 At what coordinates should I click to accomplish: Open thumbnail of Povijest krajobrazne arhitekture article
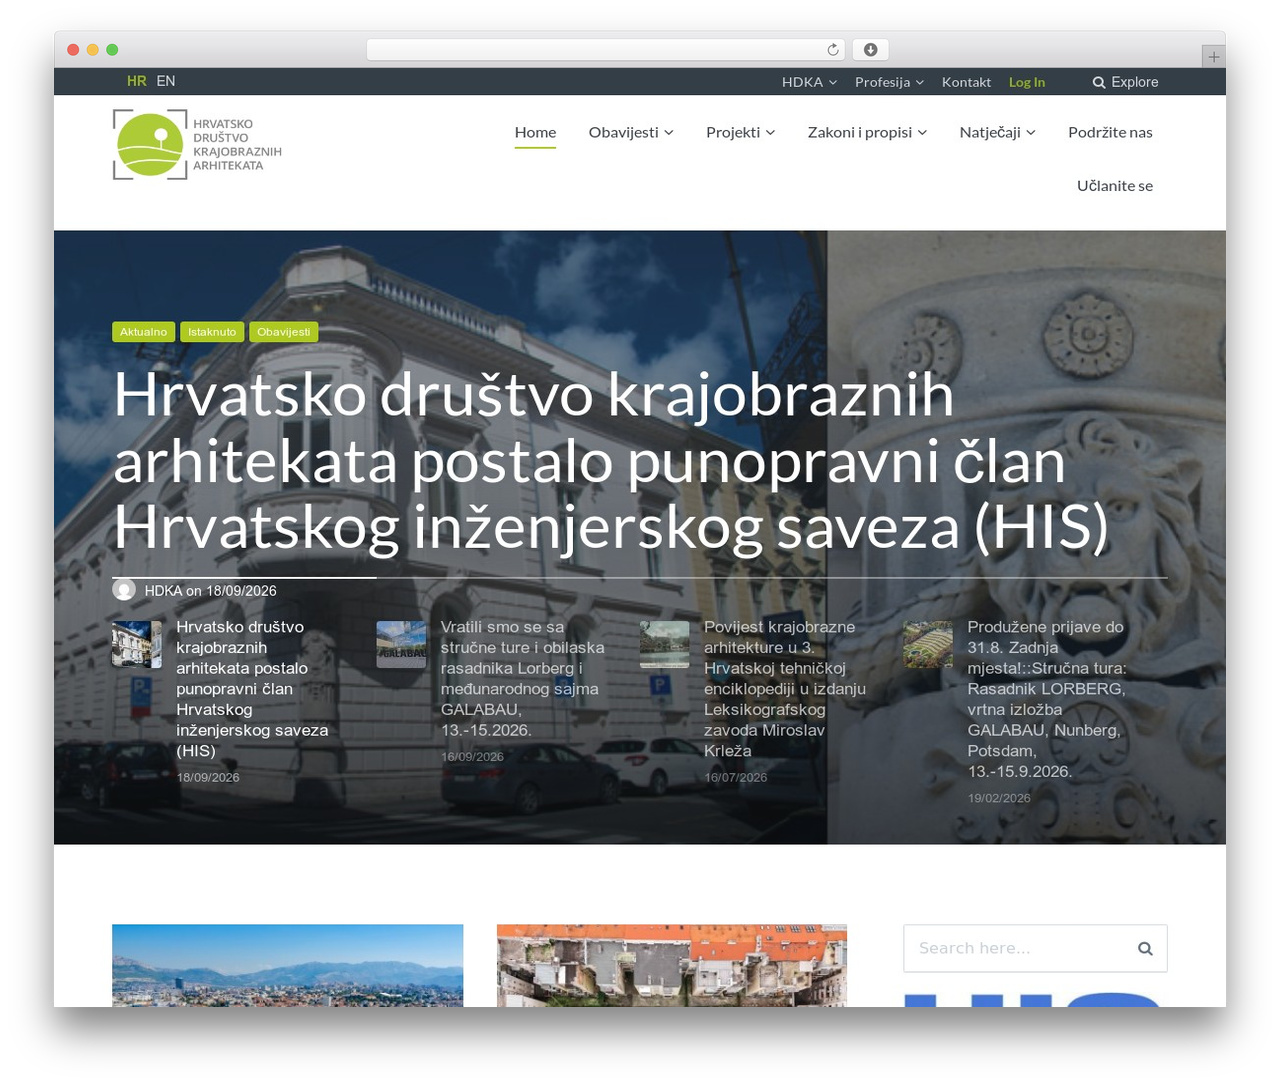(x=664, y=645)
